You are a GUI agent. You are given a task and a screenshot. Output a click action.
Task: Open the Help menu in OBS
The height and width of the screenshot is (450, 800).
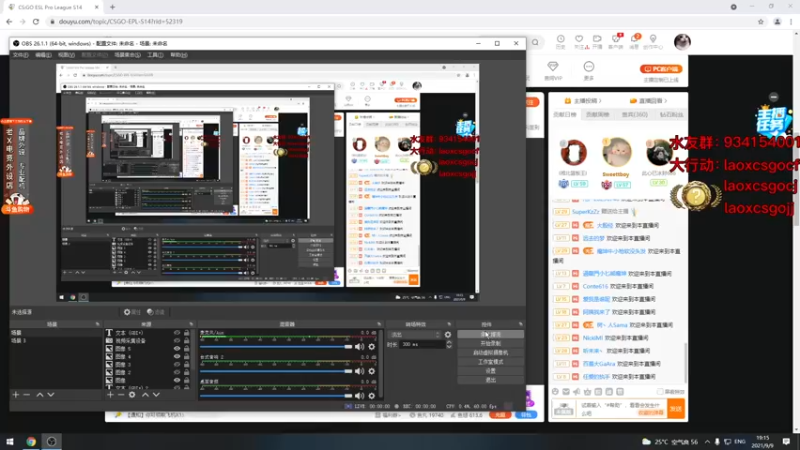point(179,55)
